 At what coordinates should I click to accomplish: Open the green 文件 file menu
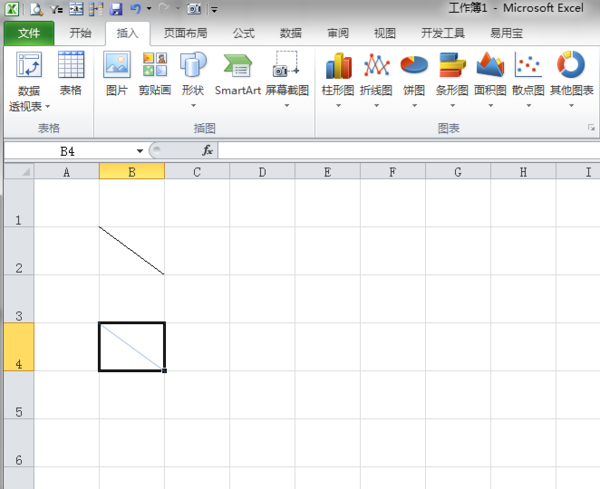29,33
